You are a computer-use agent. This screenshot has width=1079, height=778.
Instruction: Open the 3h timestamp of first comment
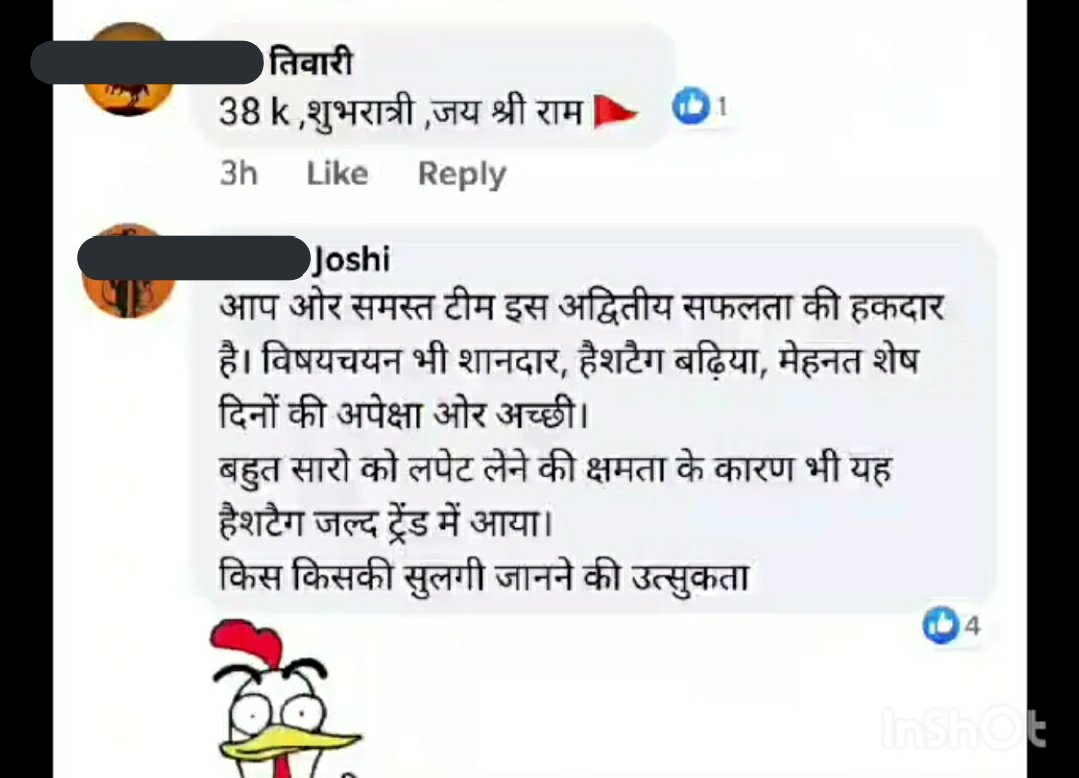point(238,173)
